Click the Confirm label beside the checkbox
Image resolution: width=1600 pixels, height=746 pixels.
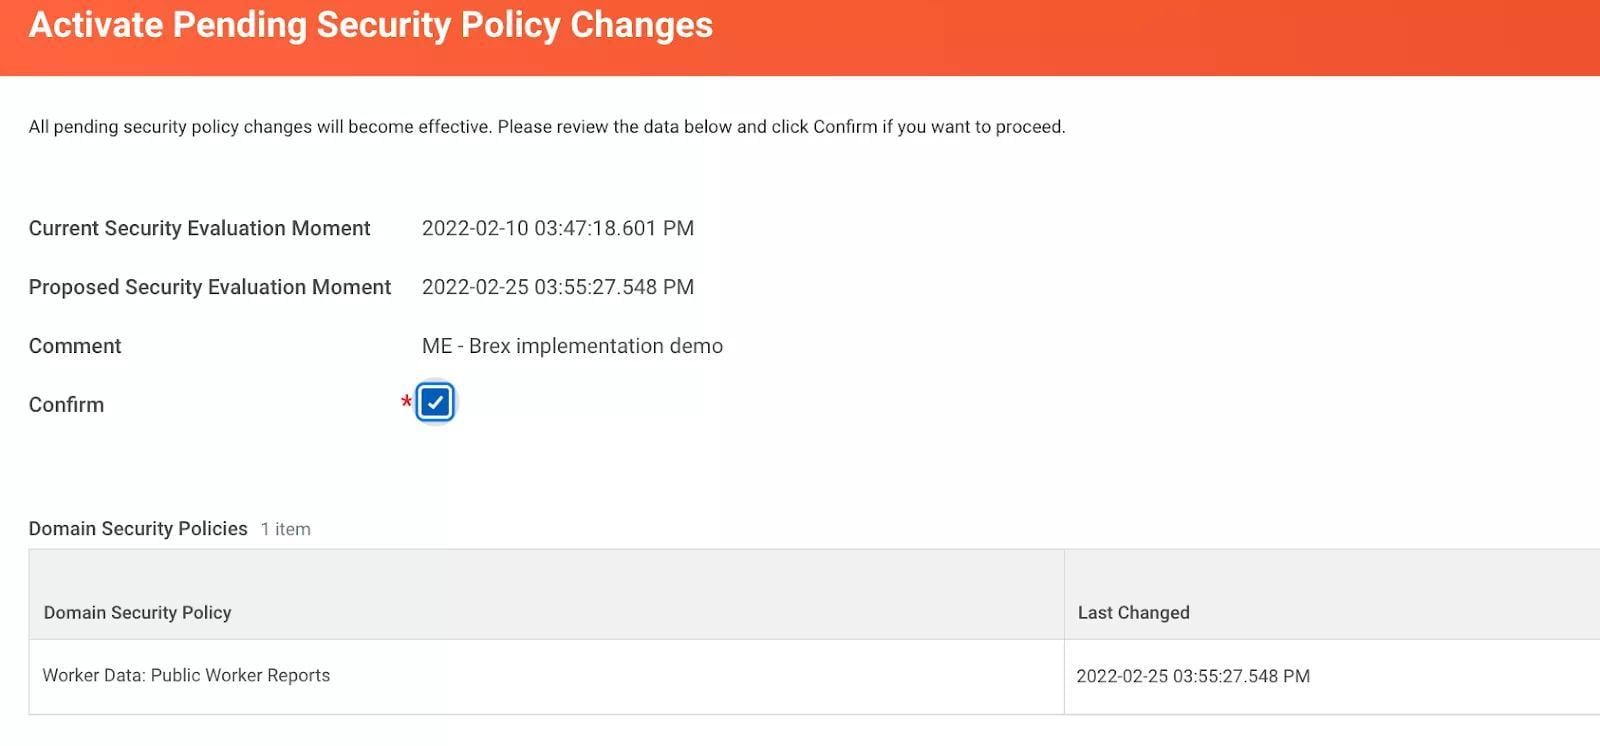click(x=66, y=405)
